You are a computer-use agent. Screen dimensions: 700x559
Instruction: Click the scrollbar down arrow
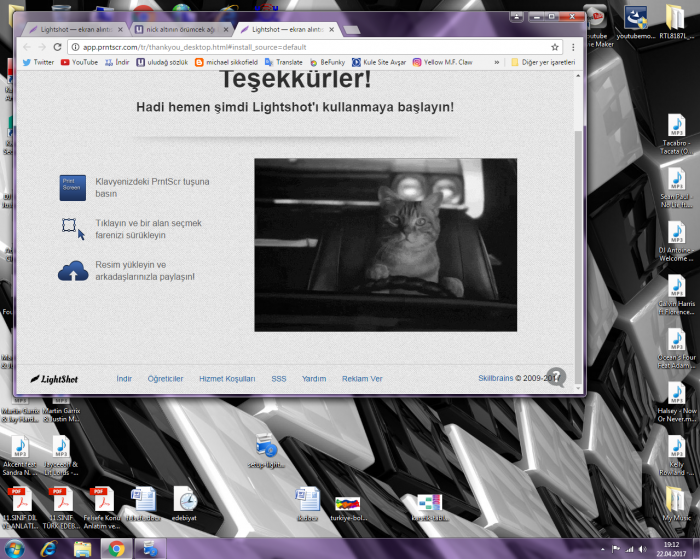[x=578, y=388]
